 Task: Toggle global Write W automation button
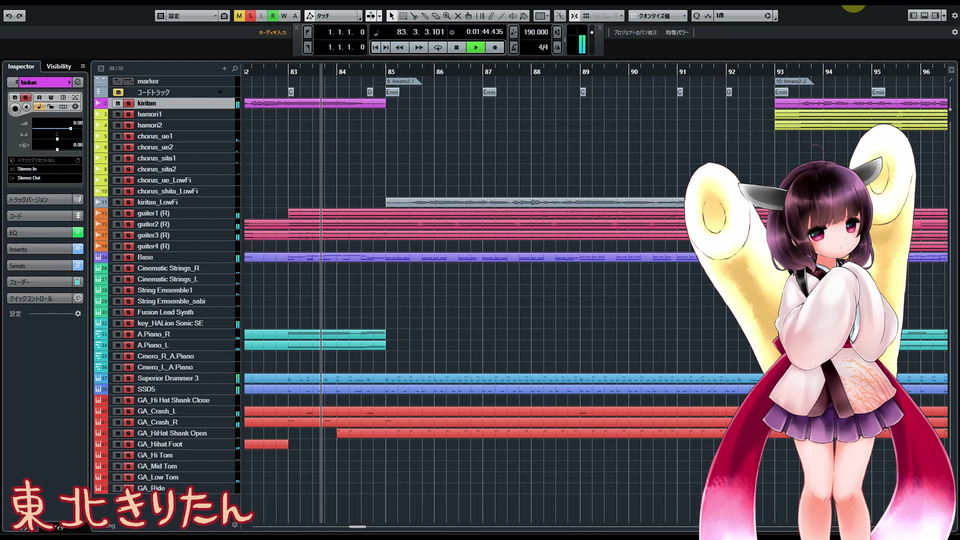click(283, 16)
